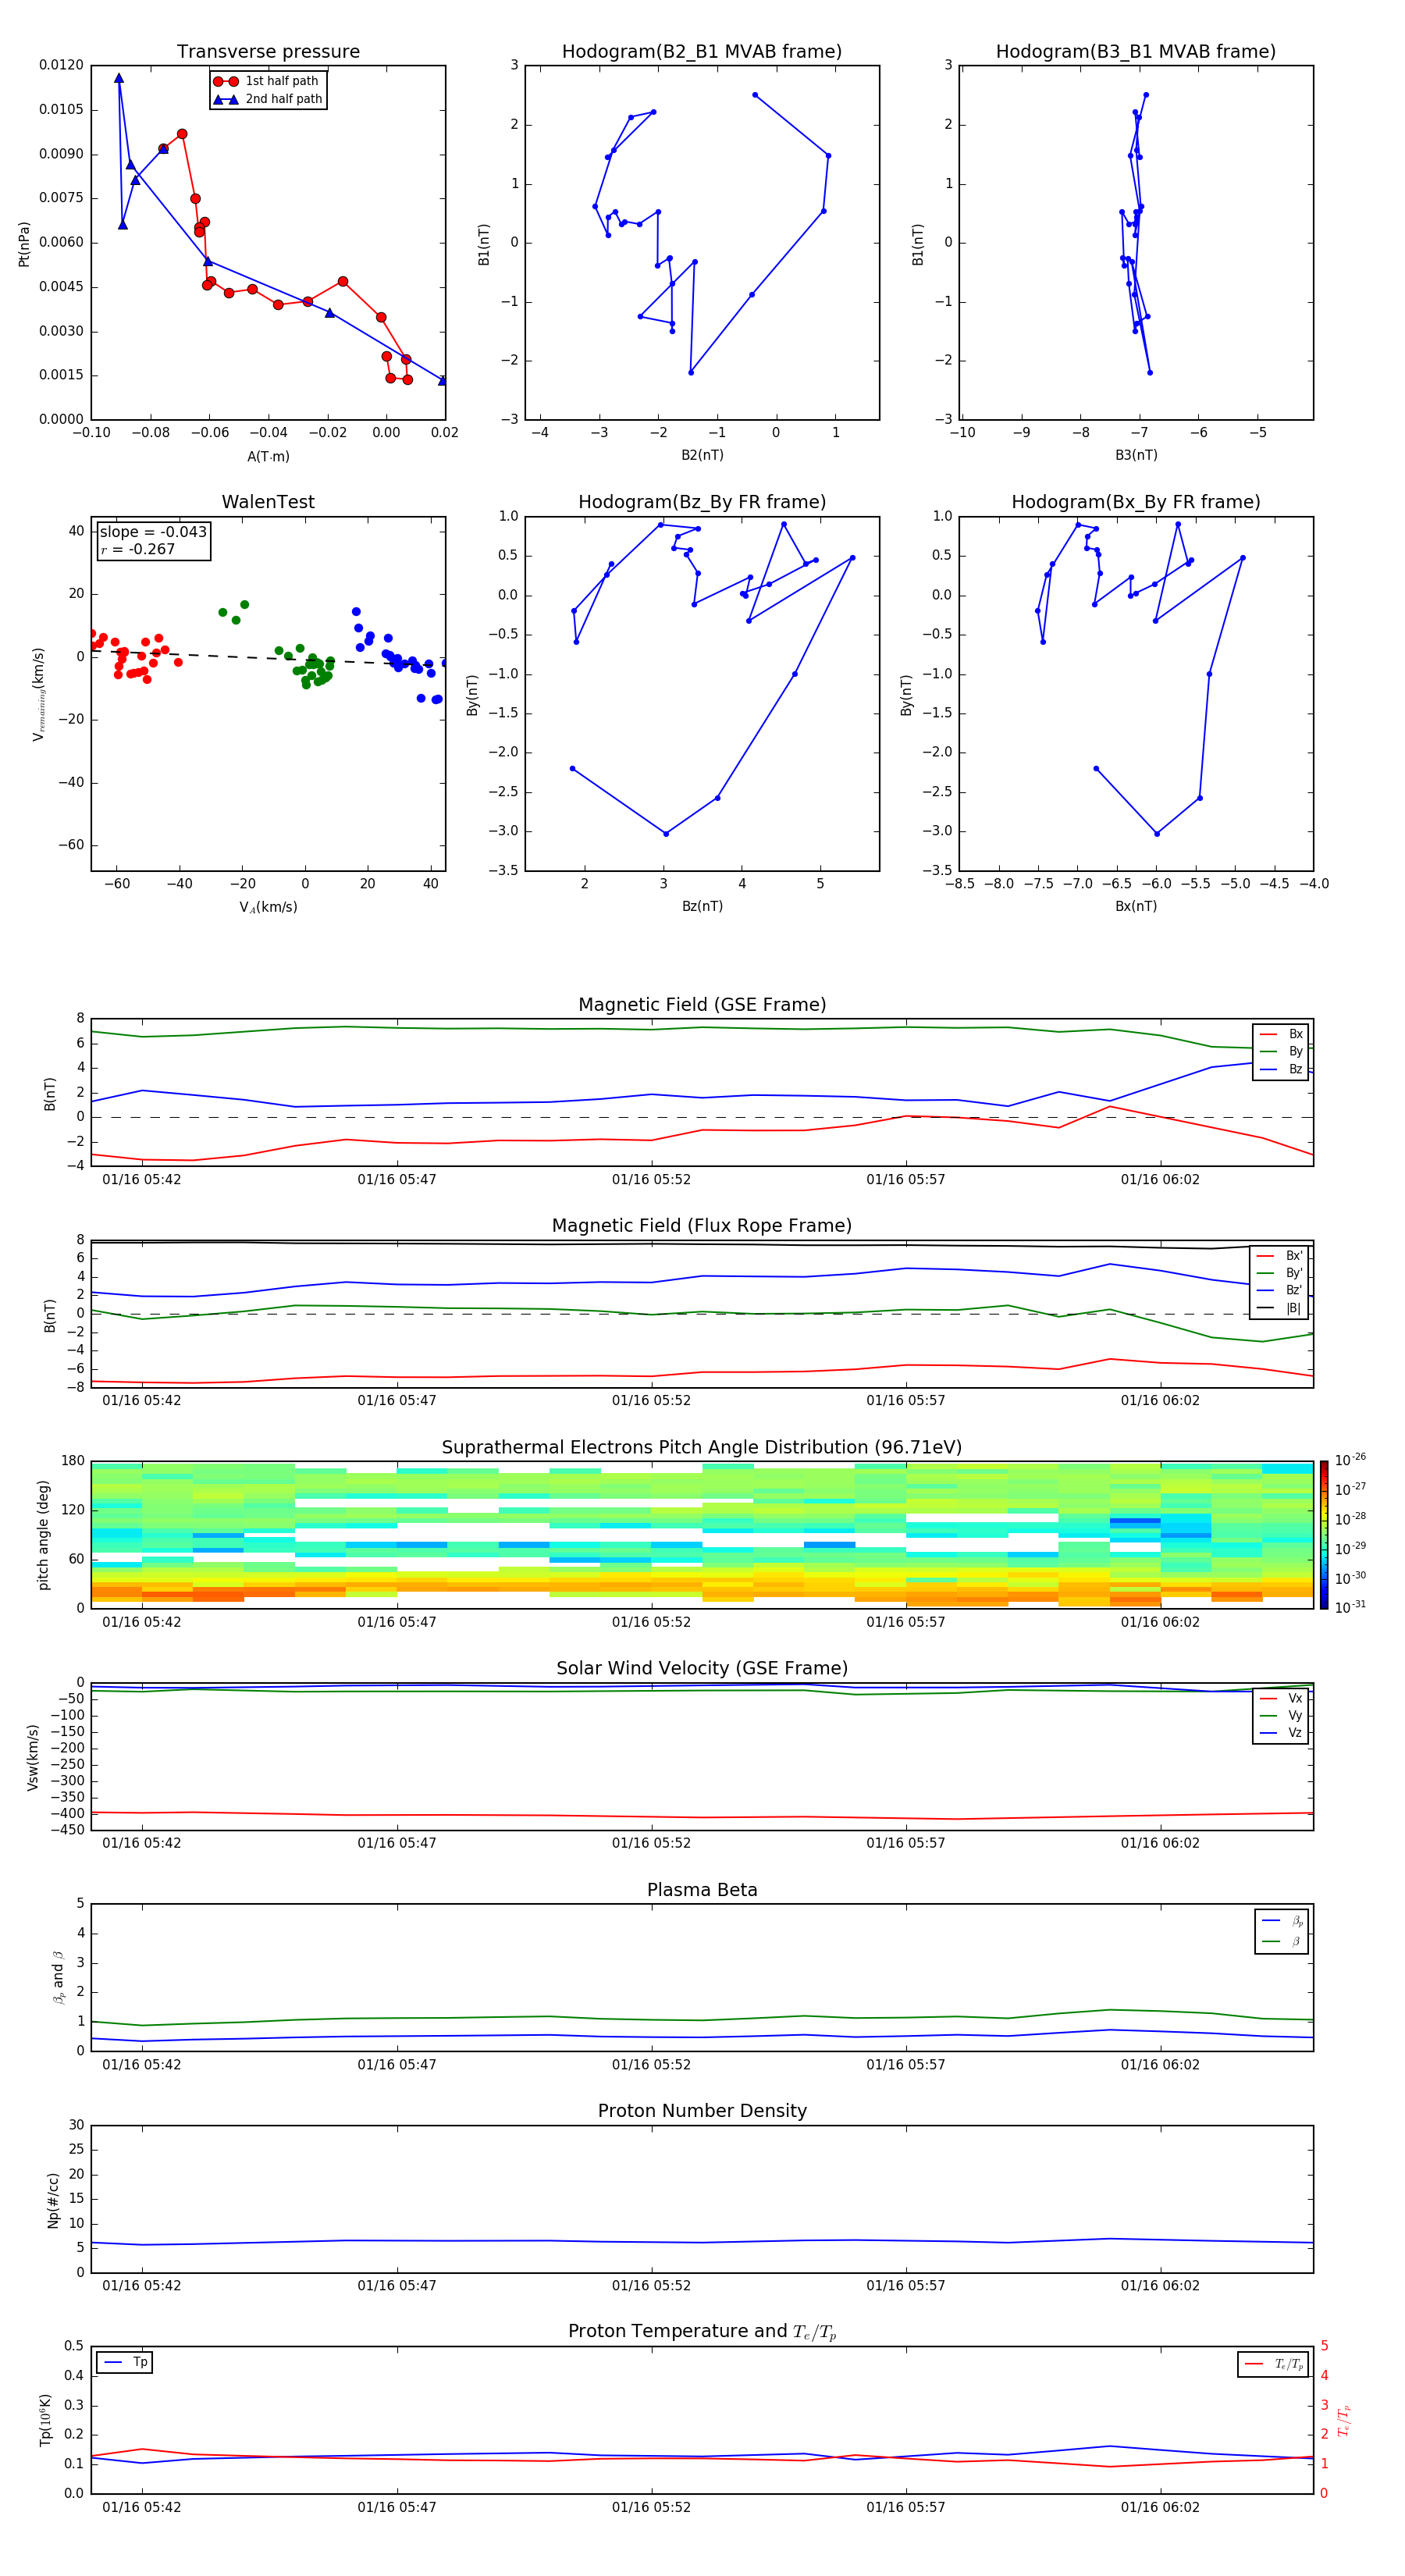Click the 'Pt(nPa)' y-axis label
1405x2576 pixels.
(24, 244)
